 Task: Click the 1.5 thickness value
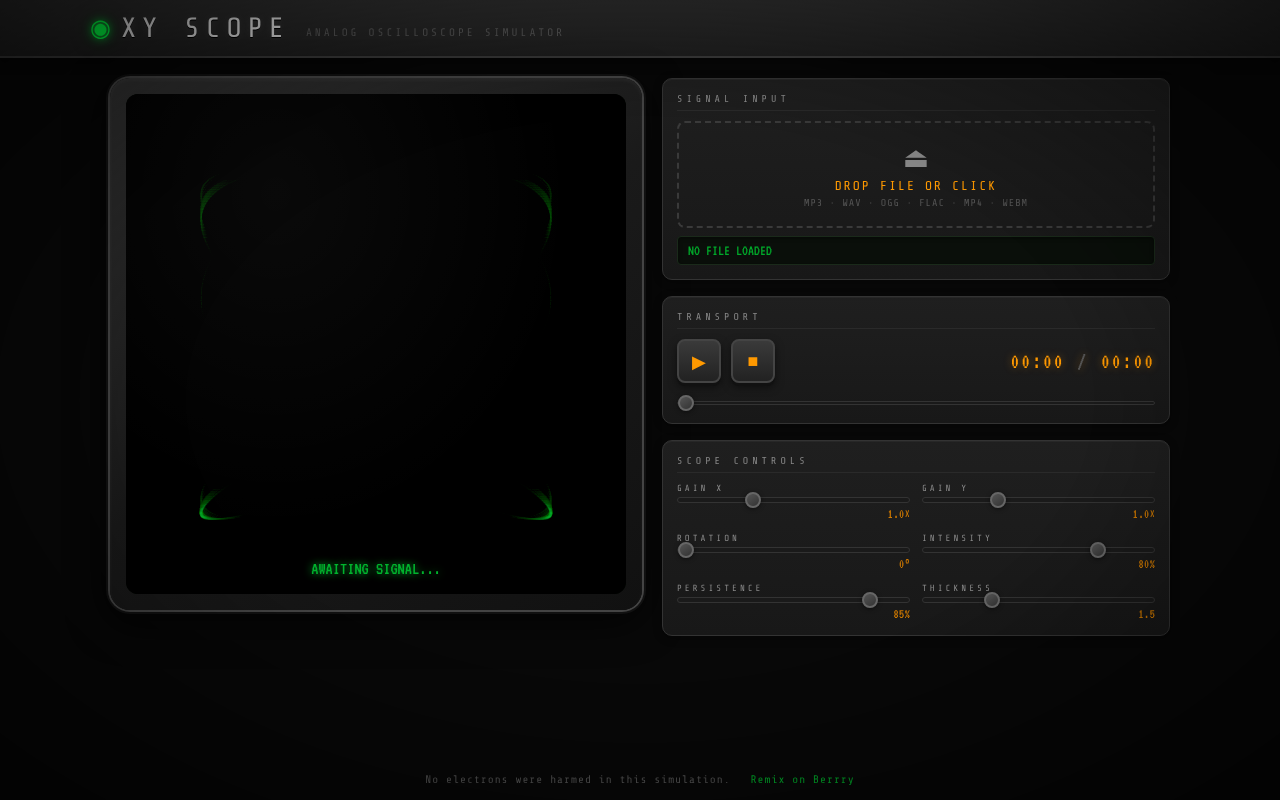point(1147,615)
